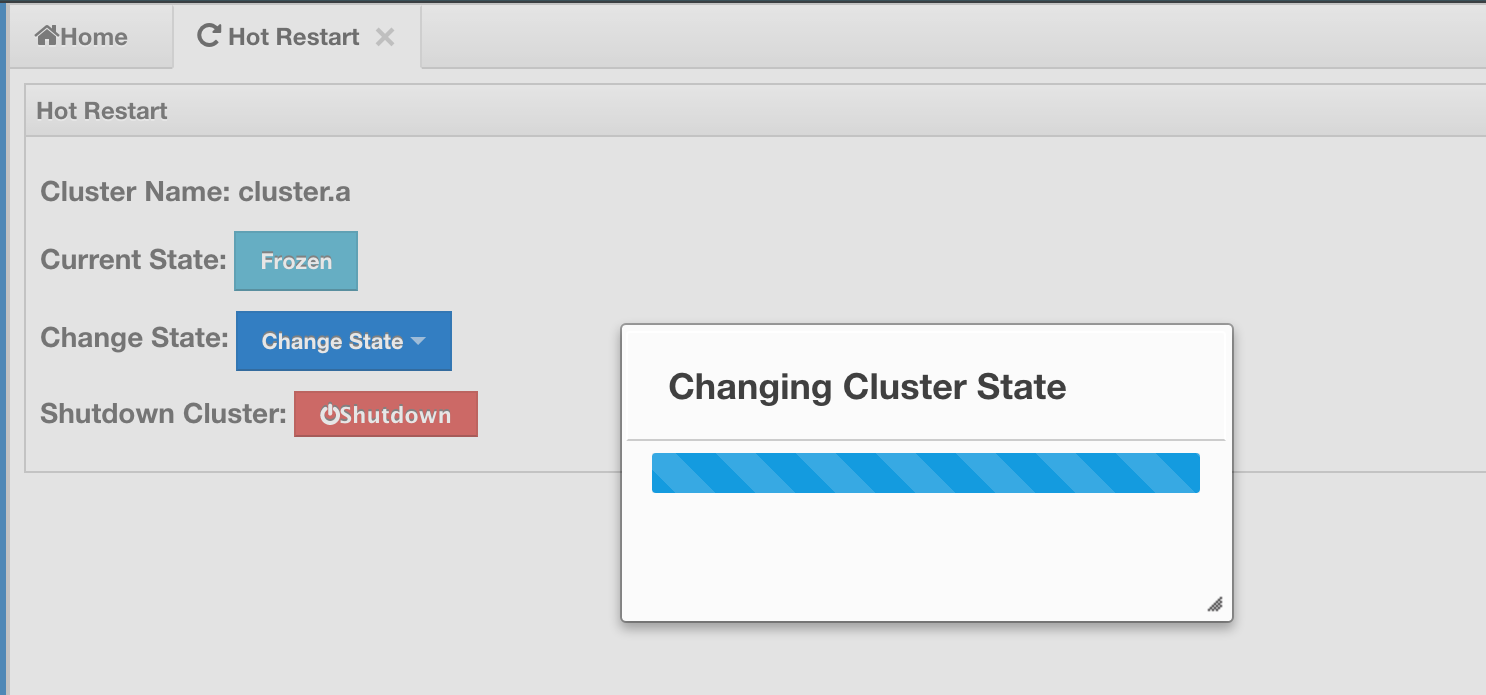Click the Frozen state badge
This screenshot has height=695, width=1486.
(296, 261)
